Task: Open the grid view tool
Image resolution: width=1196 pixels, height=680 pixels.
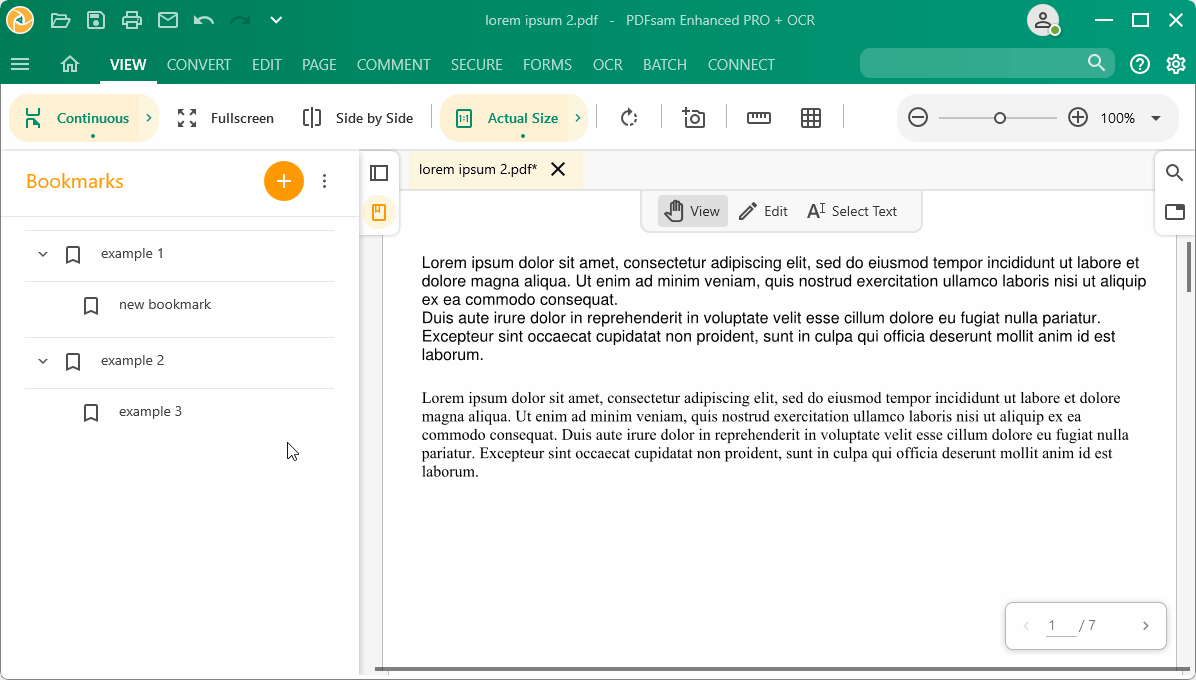Action: click(x=811, y=117)
